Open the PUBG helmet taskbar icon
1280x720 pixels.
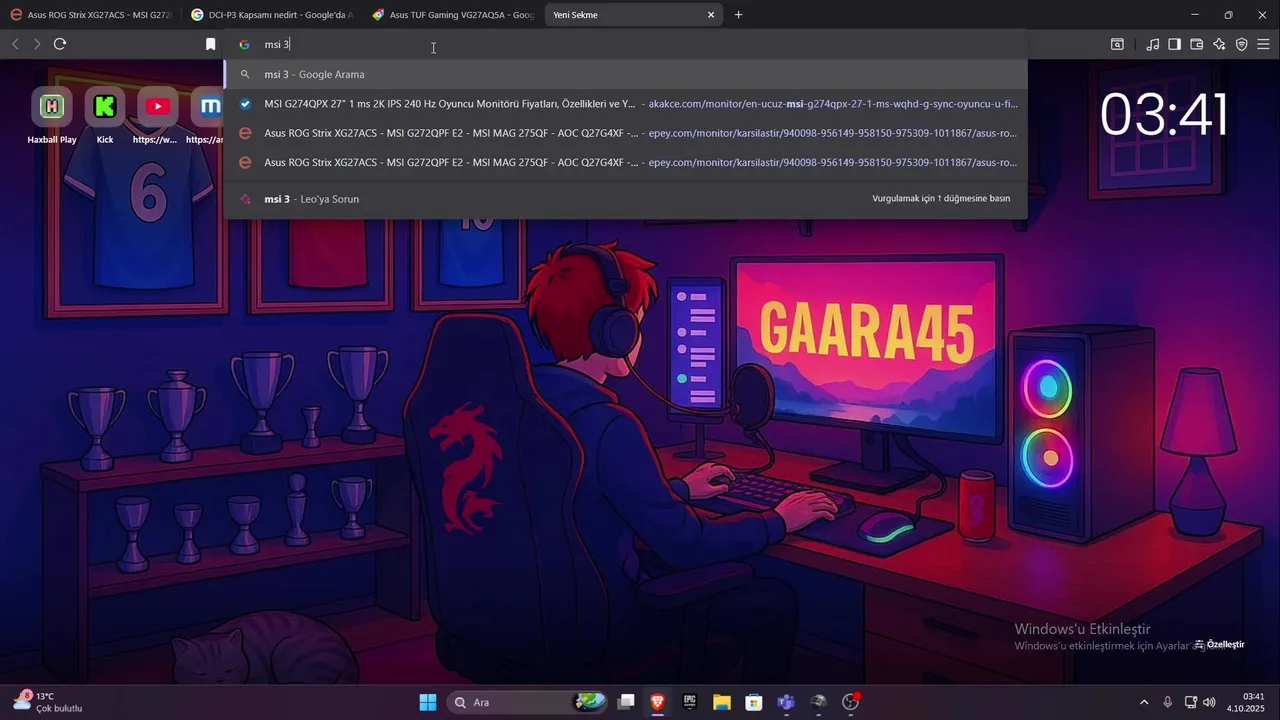(818, 702)
